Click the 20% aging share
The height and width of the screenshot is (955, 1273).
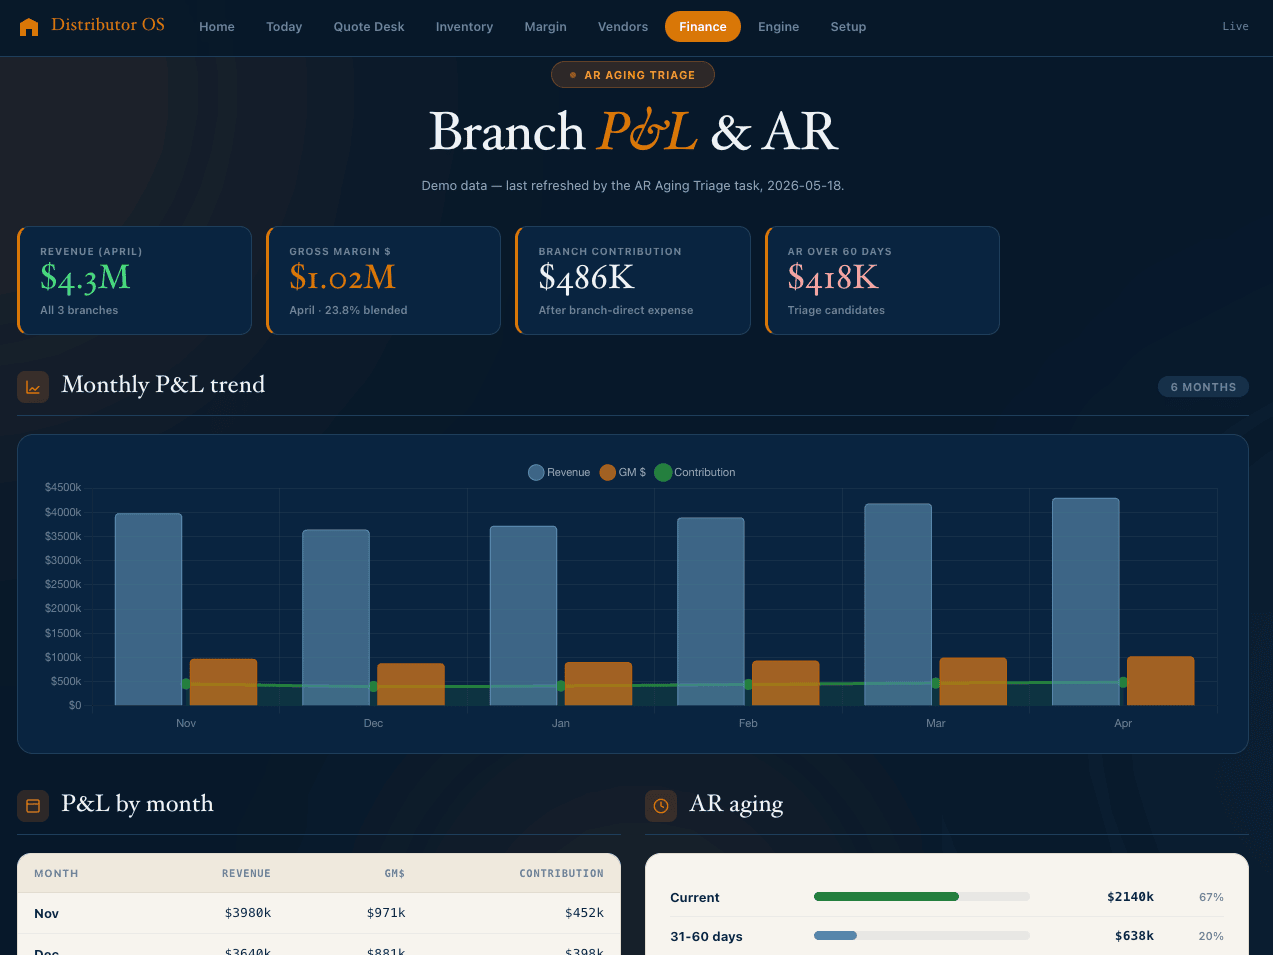point(1211,936)
